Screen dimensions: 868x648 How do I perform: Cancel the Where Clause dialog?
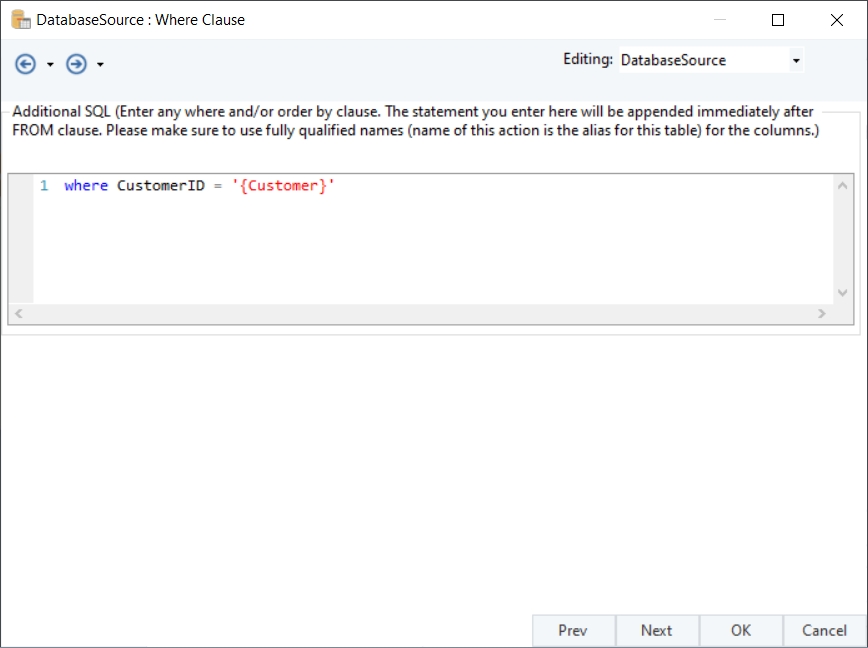pyautogui.click(x=824, y=630)
